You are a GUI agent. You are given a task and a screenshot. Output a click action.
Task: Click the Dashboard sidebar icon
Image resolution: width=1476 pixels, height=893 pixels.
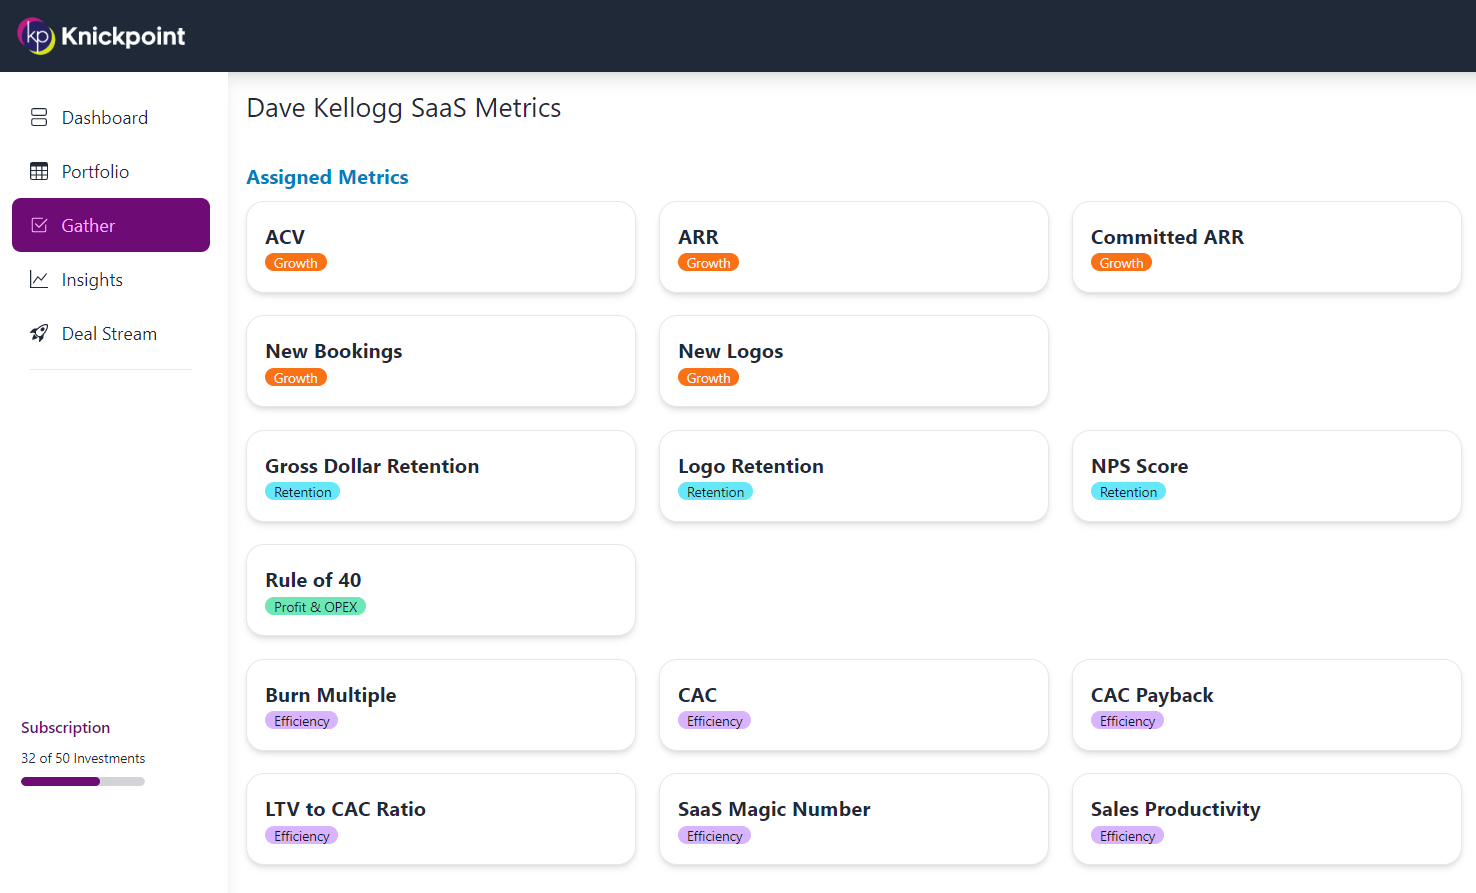[x=39, y=117]
